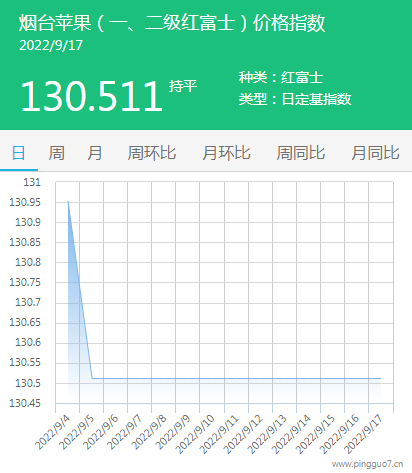Select the 月同比 tab
This screenshot has height=473, width=412.
[x=375, y=153]
